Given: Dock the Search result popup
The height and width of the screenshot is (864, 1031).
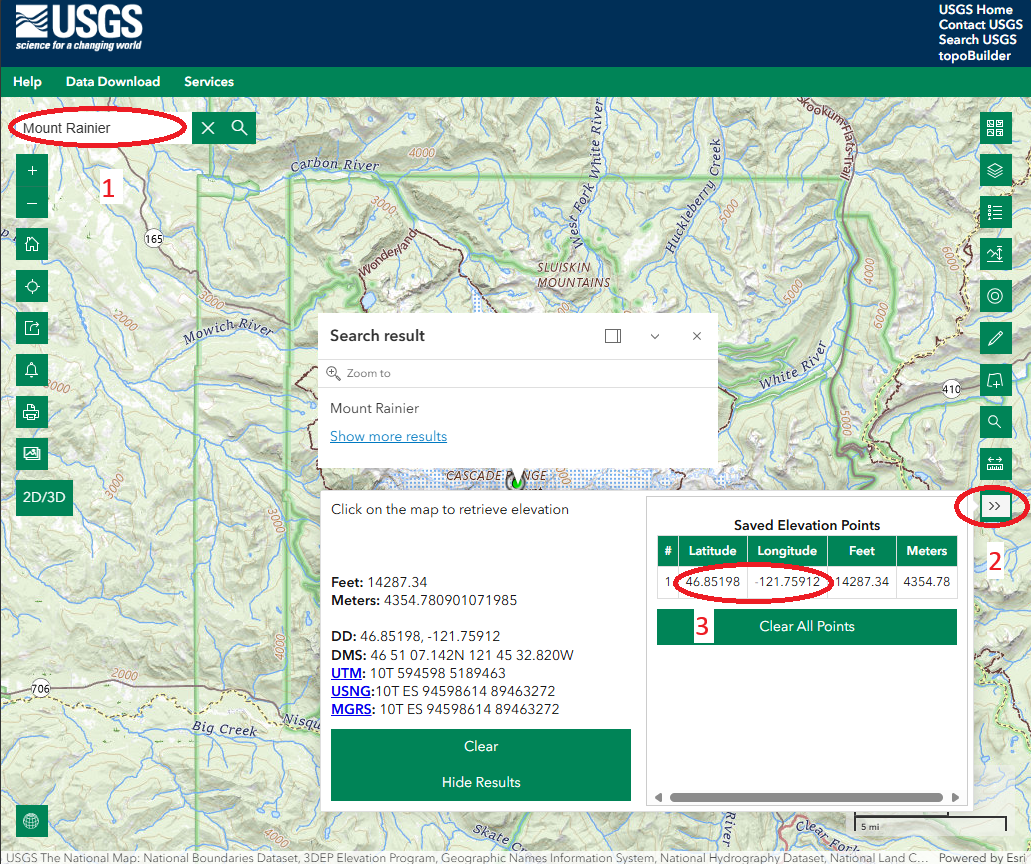Looking at the screenshot, I should (613, 336).
